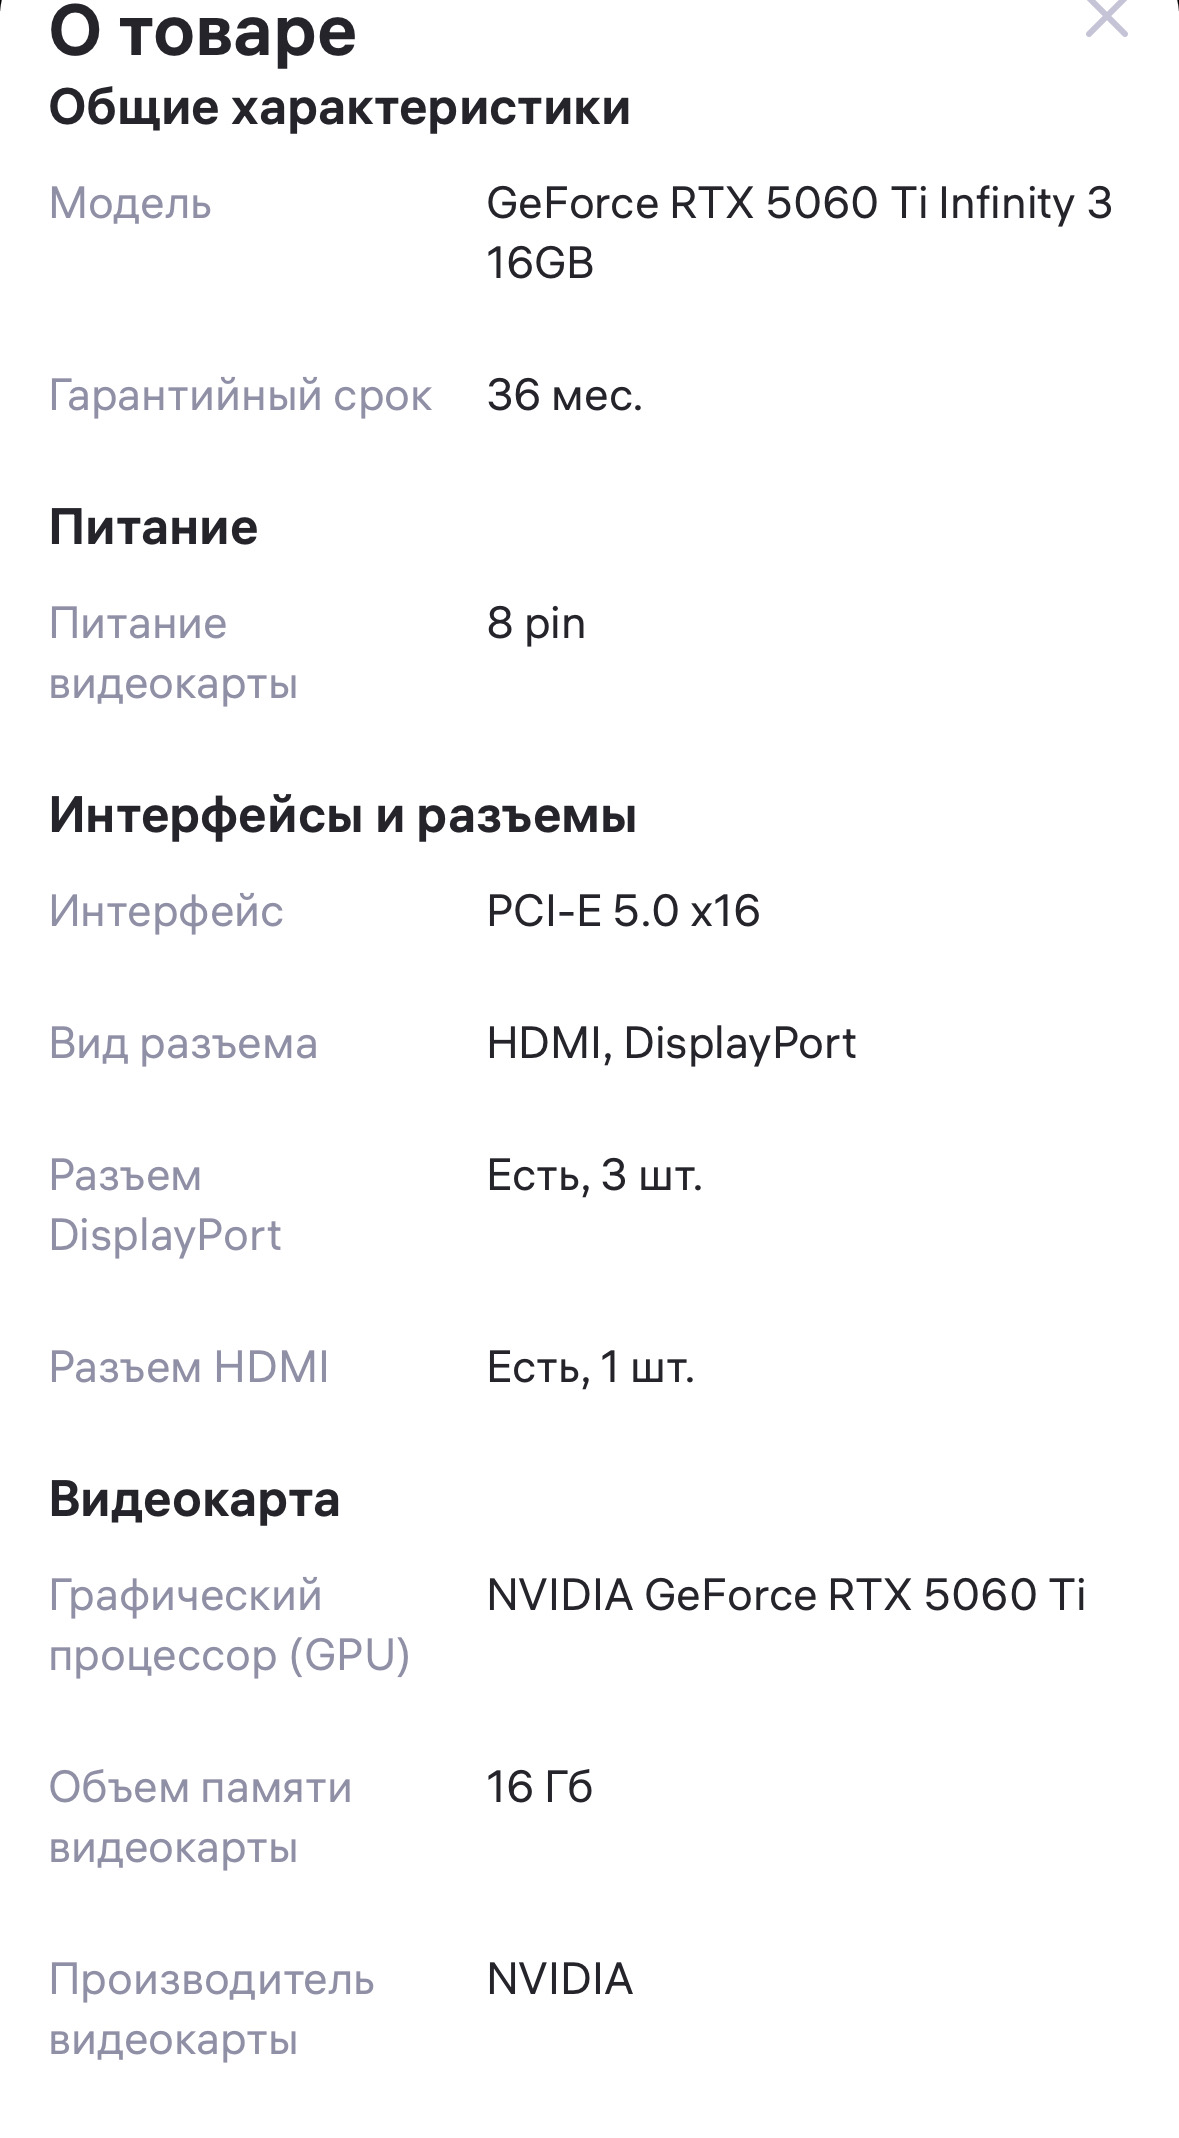This screenshot has width=1179, height=2138.
Task: Tap the "Есть, 1 шт." HDMI count
Action: point(590,1368)
